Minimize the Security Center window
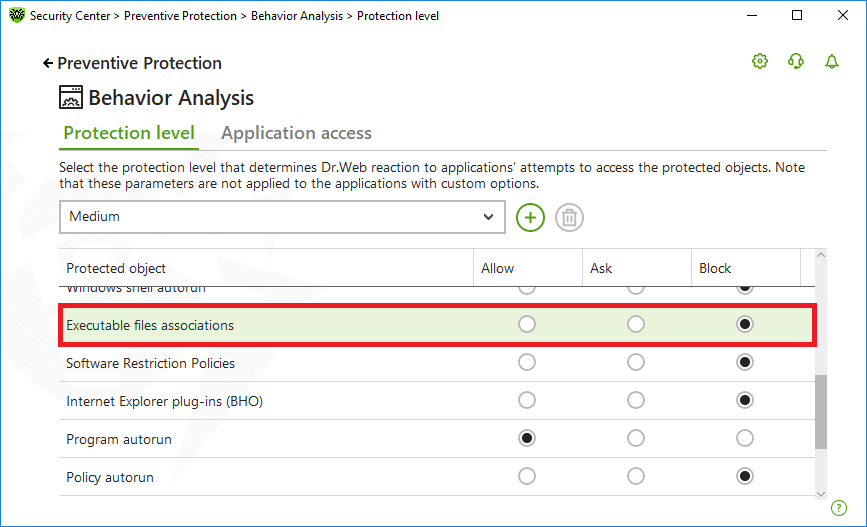This screenshot has width=867, height=527. 751,15
